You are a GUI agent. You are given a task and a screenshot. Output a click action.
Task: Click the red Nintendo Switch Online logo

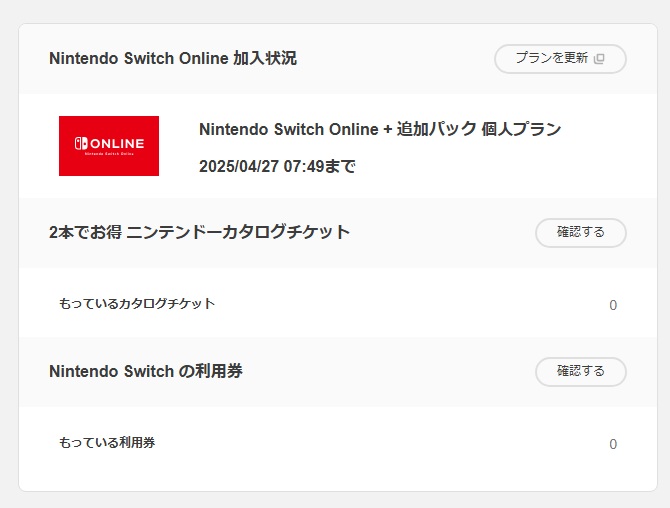pos(109,146)
